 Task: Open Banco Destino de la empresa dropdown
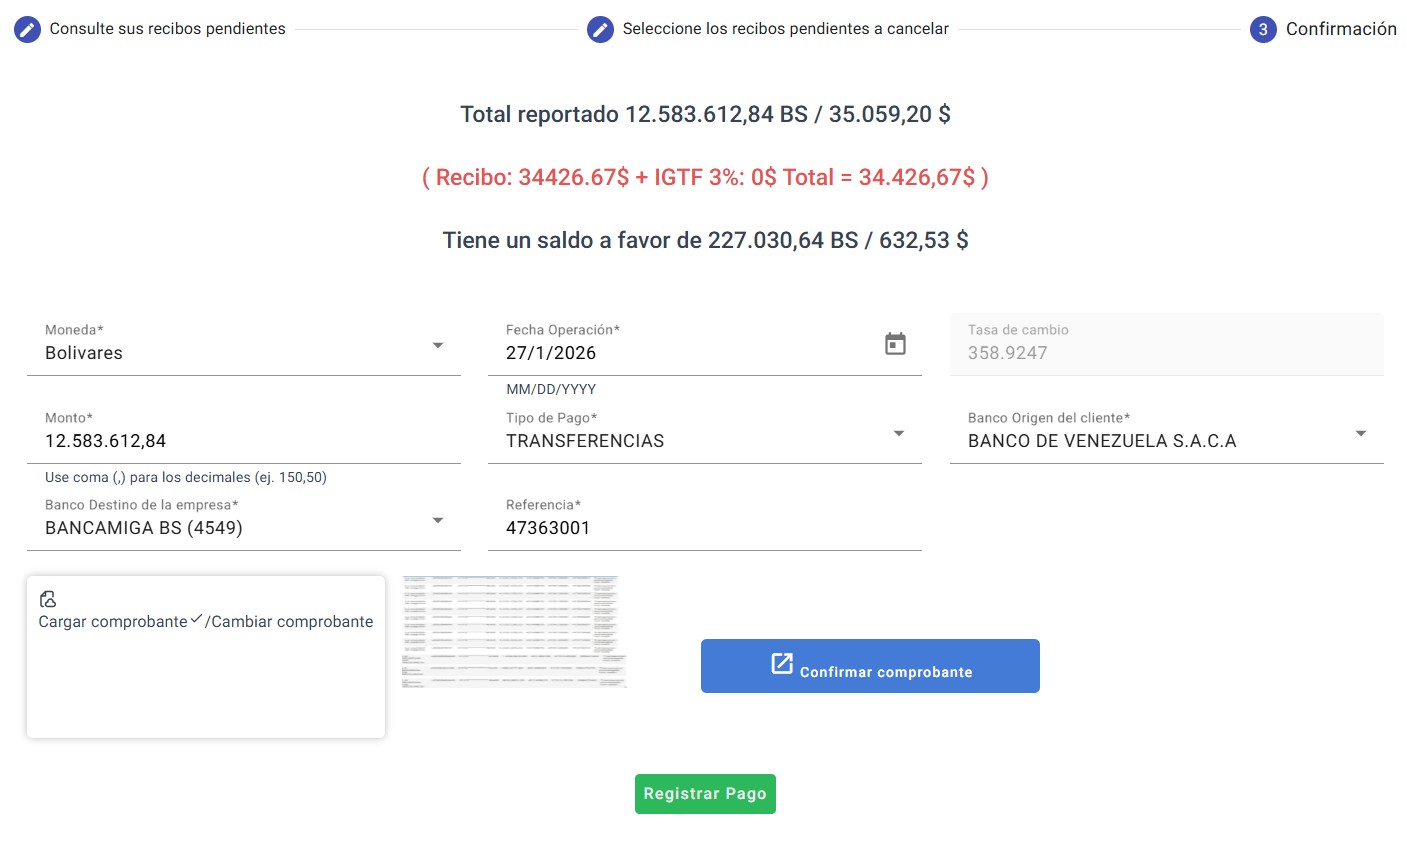tap(437, 520)
